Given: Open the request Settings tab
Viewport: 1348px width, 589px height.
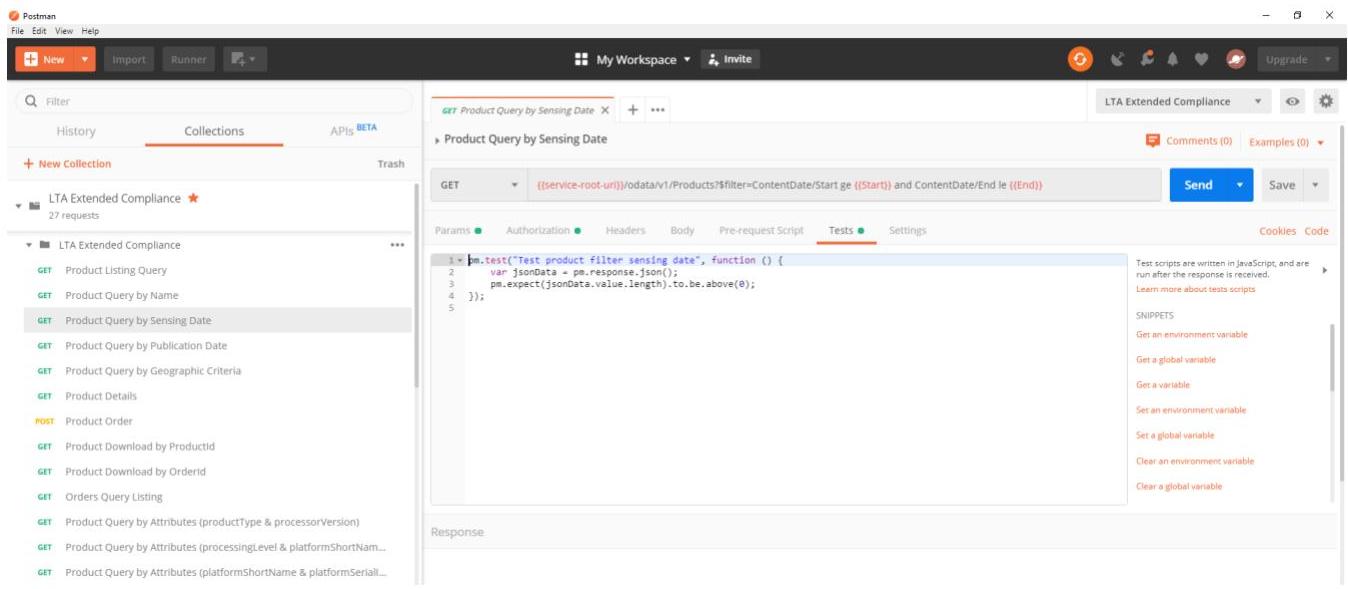Looking at the screenshot, I should (907, 230).
